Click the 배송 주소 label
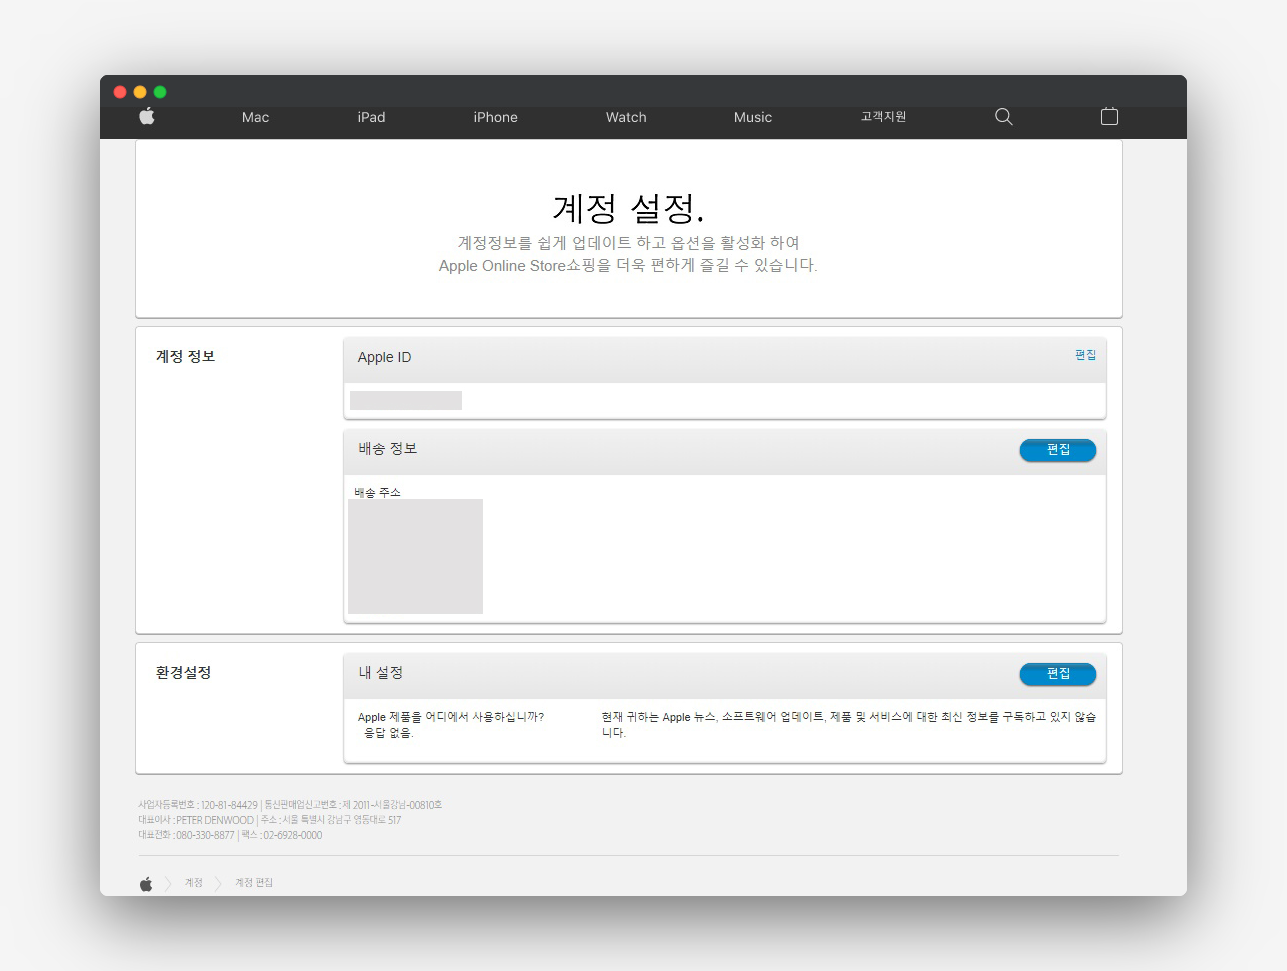The width and height of the screenshot is (1287, 971). [377, 492]
